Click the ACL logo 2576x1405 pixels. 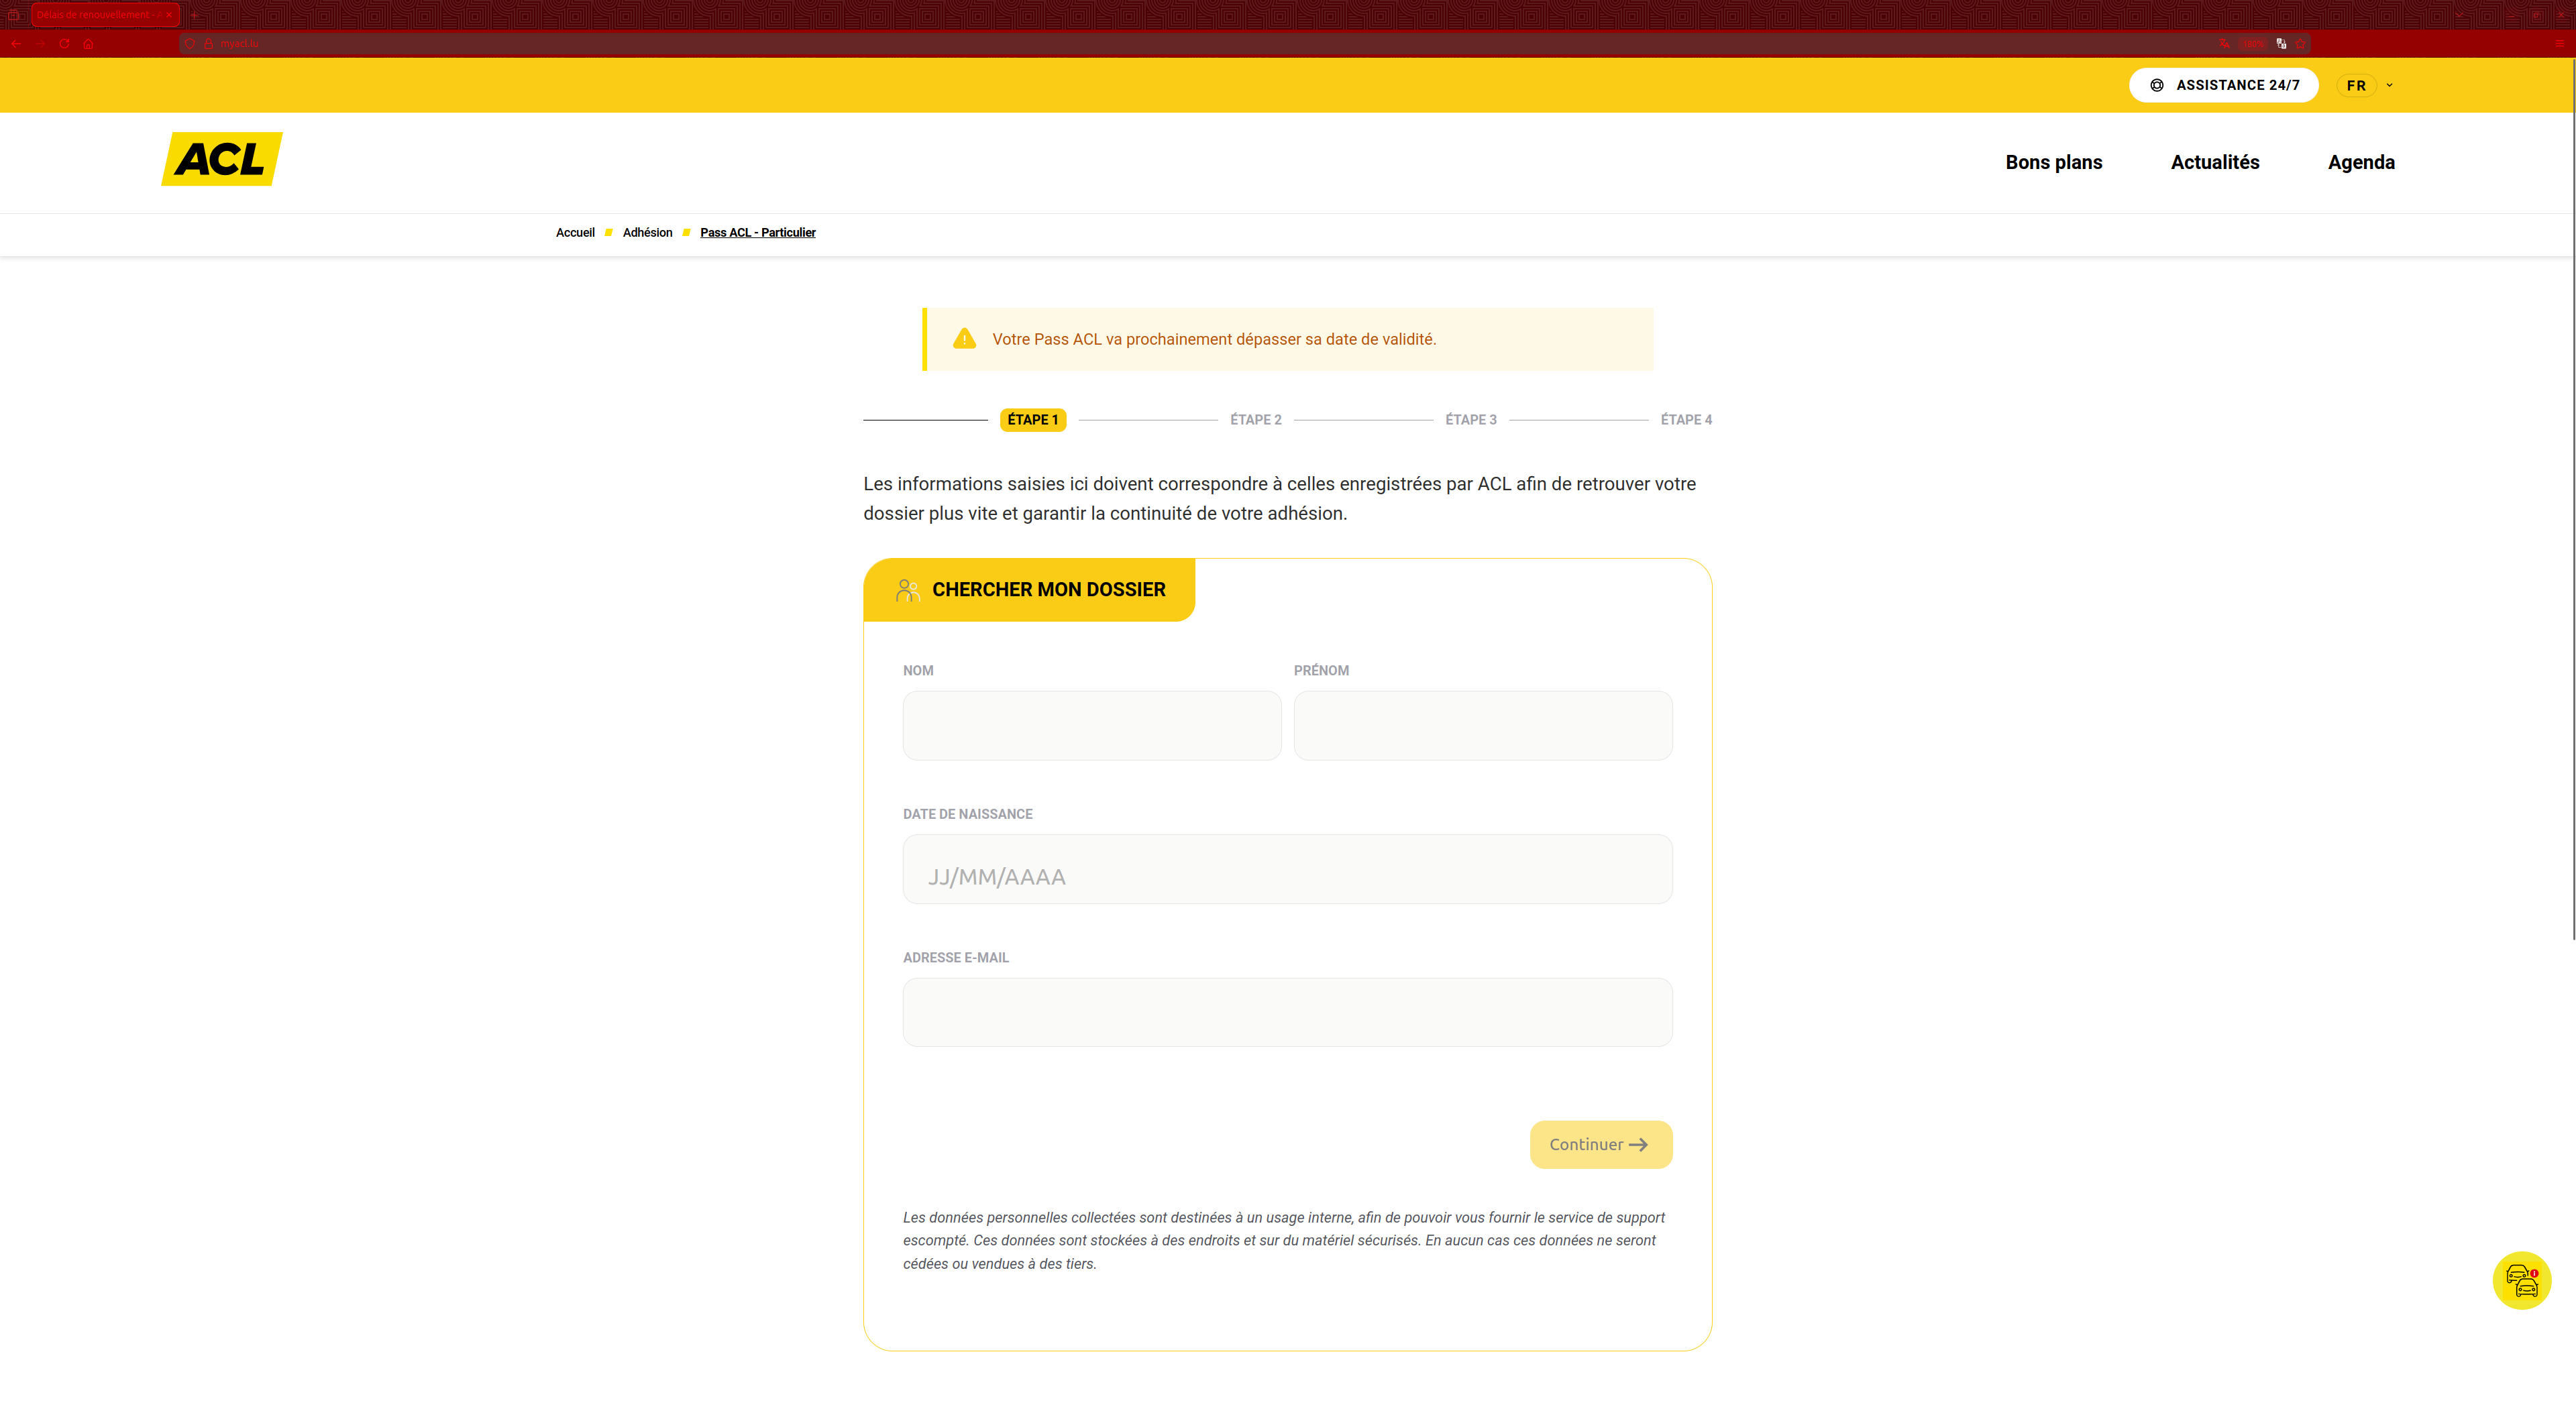point(221,159)
